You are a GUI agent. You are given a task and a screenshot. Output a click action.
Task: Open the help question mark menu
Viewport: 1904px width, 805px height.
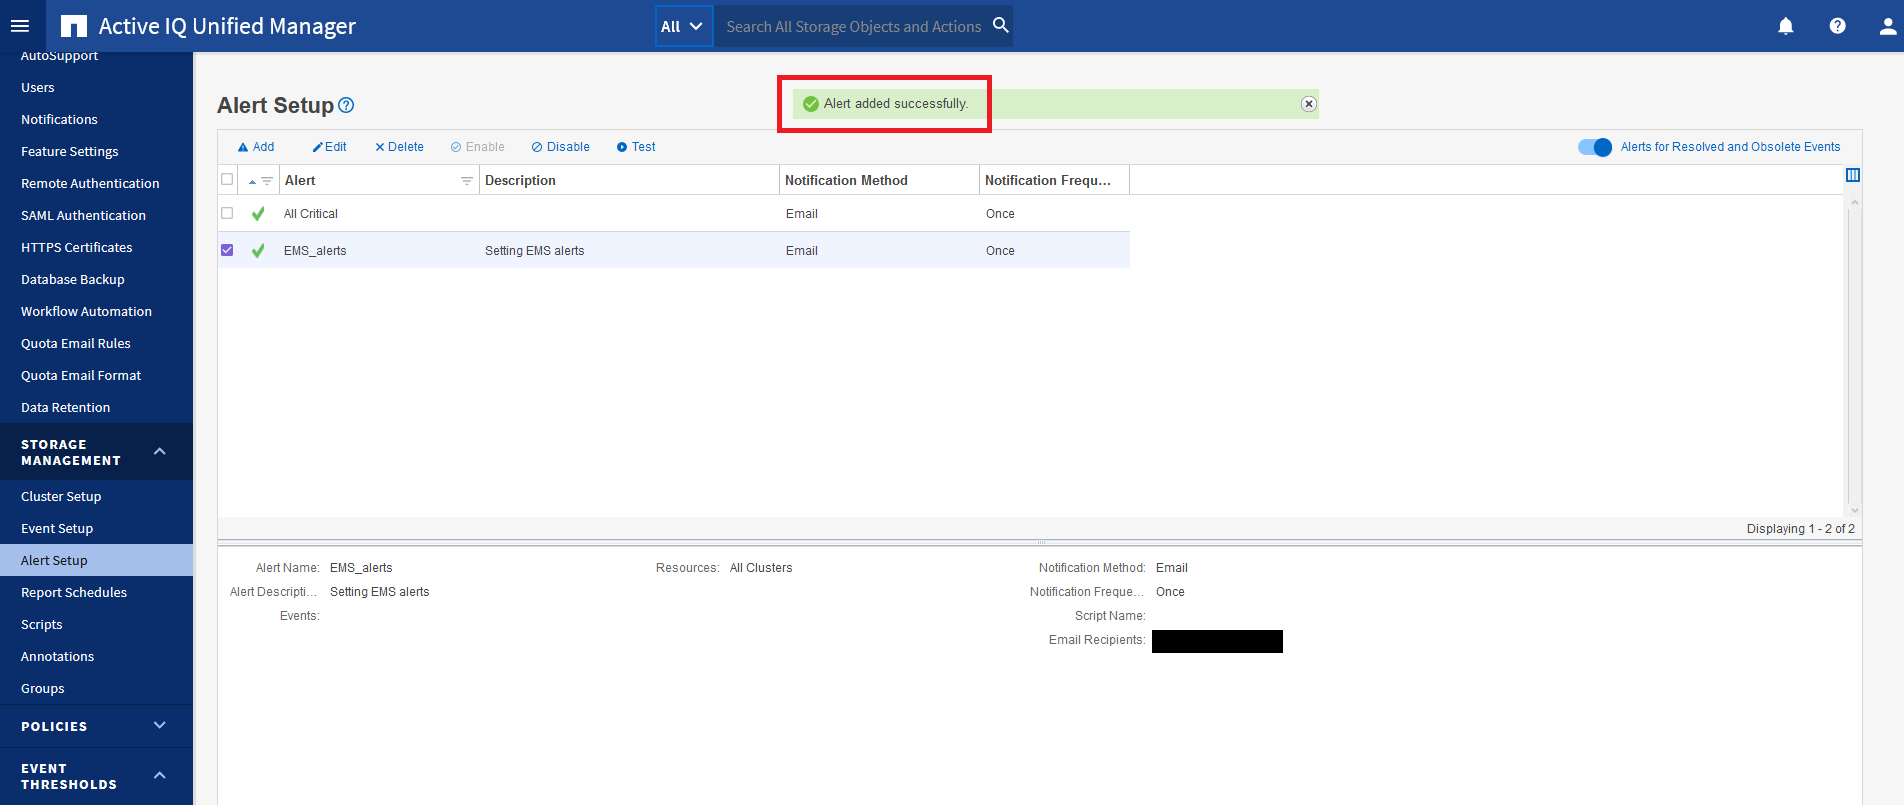click(1837, 26)
